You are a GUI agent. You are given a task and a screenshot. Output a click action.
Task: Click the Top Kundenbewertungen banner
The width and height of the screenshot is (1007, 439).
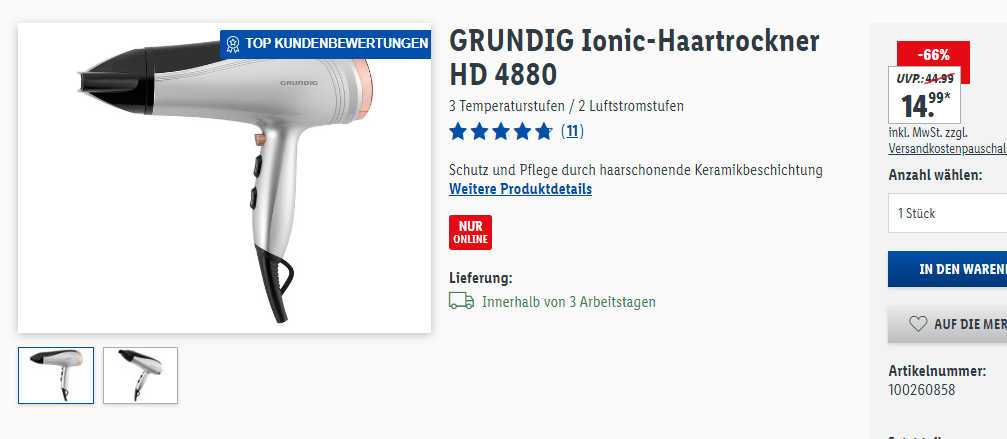[x=326, y=44]
